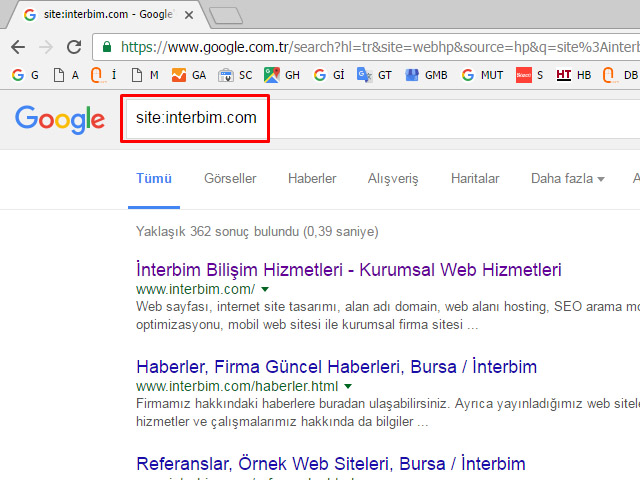Expand options arrow next to haberler.html URL
The image size is (640, 480).
point(348,386)
